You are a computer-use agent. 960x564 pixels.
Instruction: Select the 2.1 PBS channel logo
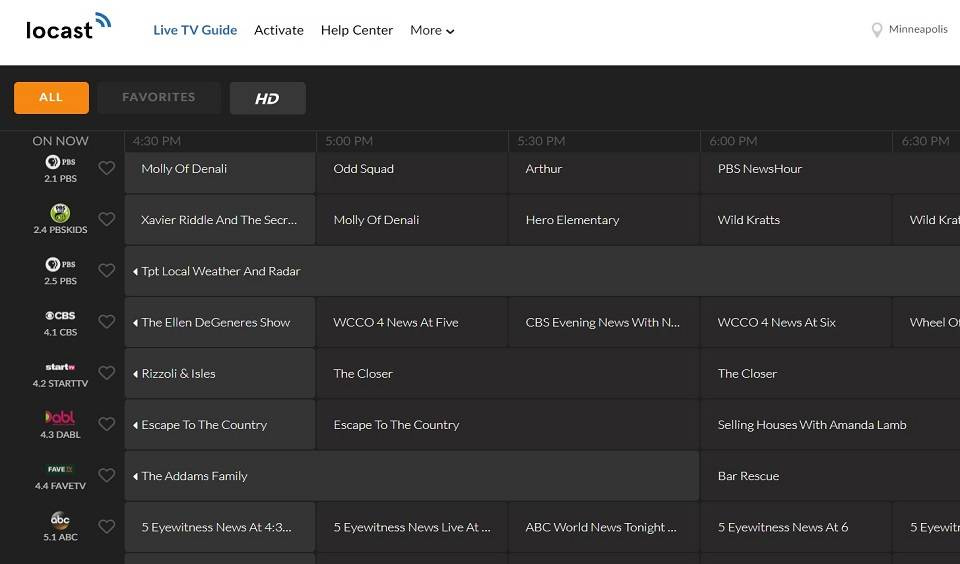[x=60, y=162]
